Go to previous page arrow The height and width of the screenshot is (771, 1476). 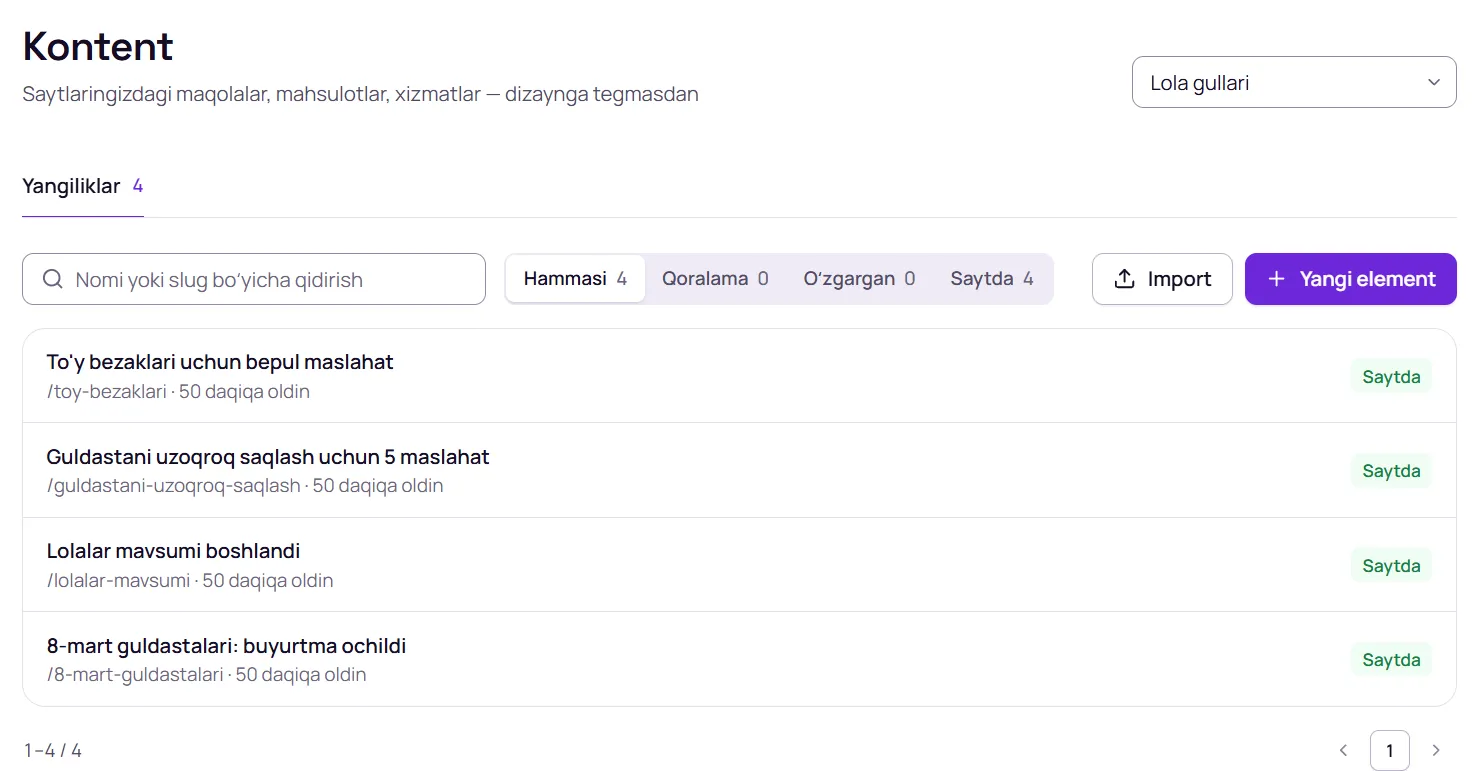[1343, 750]
